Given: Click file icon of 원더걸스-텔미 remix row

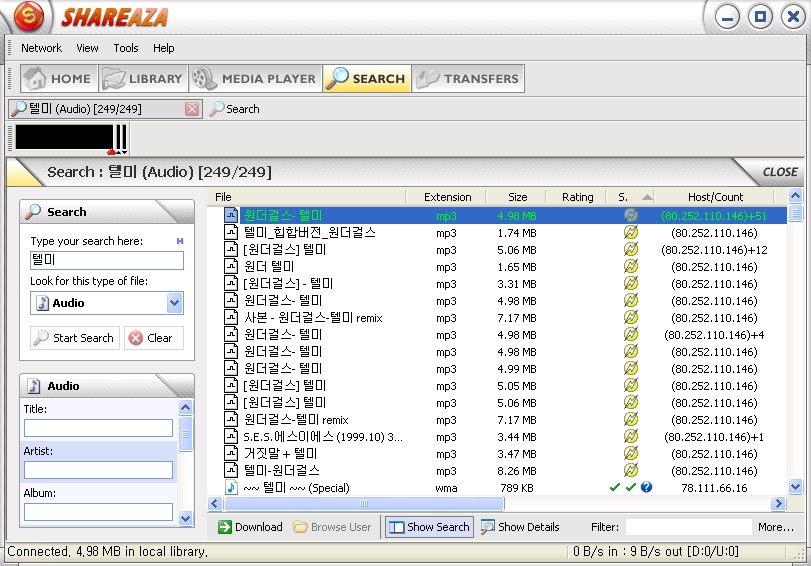Looking at the screenshot, I should [231, 419].
